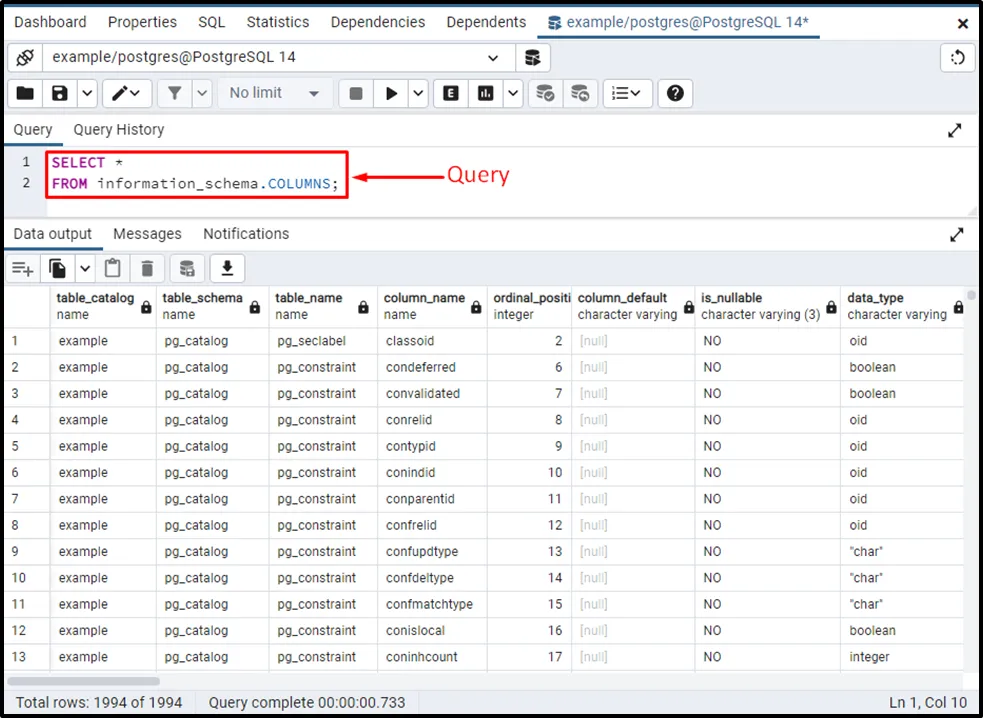Switch to the Dependencies tab

[377, 22]
